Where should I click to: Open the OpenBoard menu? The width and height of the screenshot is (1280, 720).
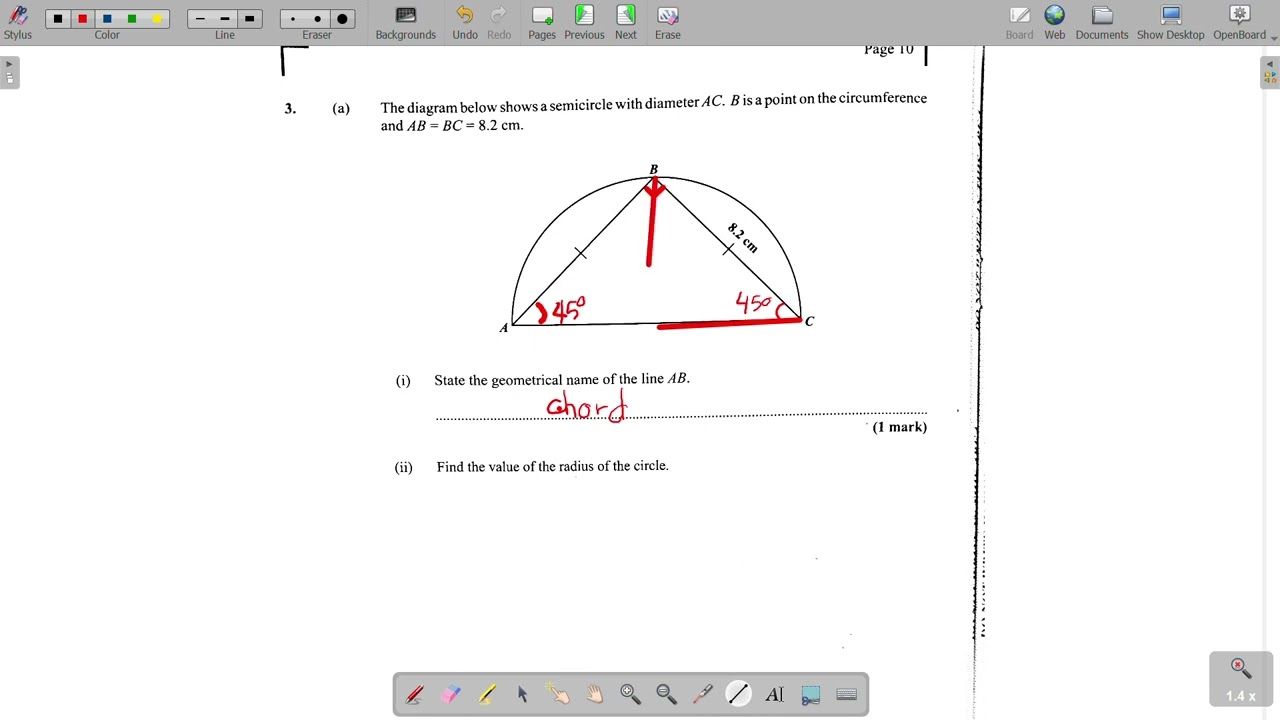point(1239,23)
